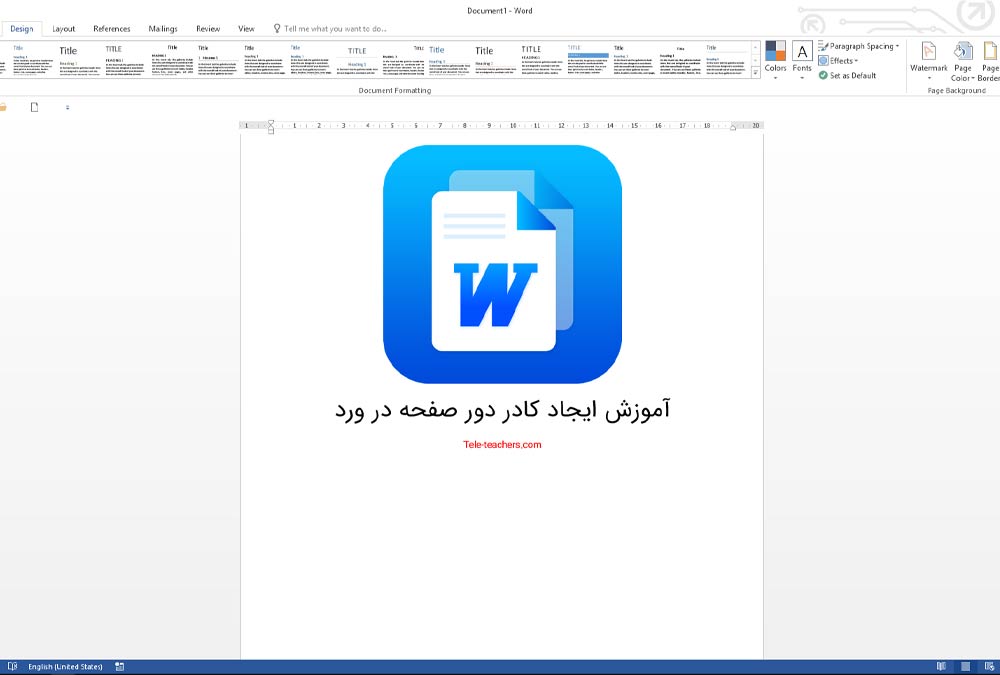Click the Persian heading text in the document

pos(503,410)
